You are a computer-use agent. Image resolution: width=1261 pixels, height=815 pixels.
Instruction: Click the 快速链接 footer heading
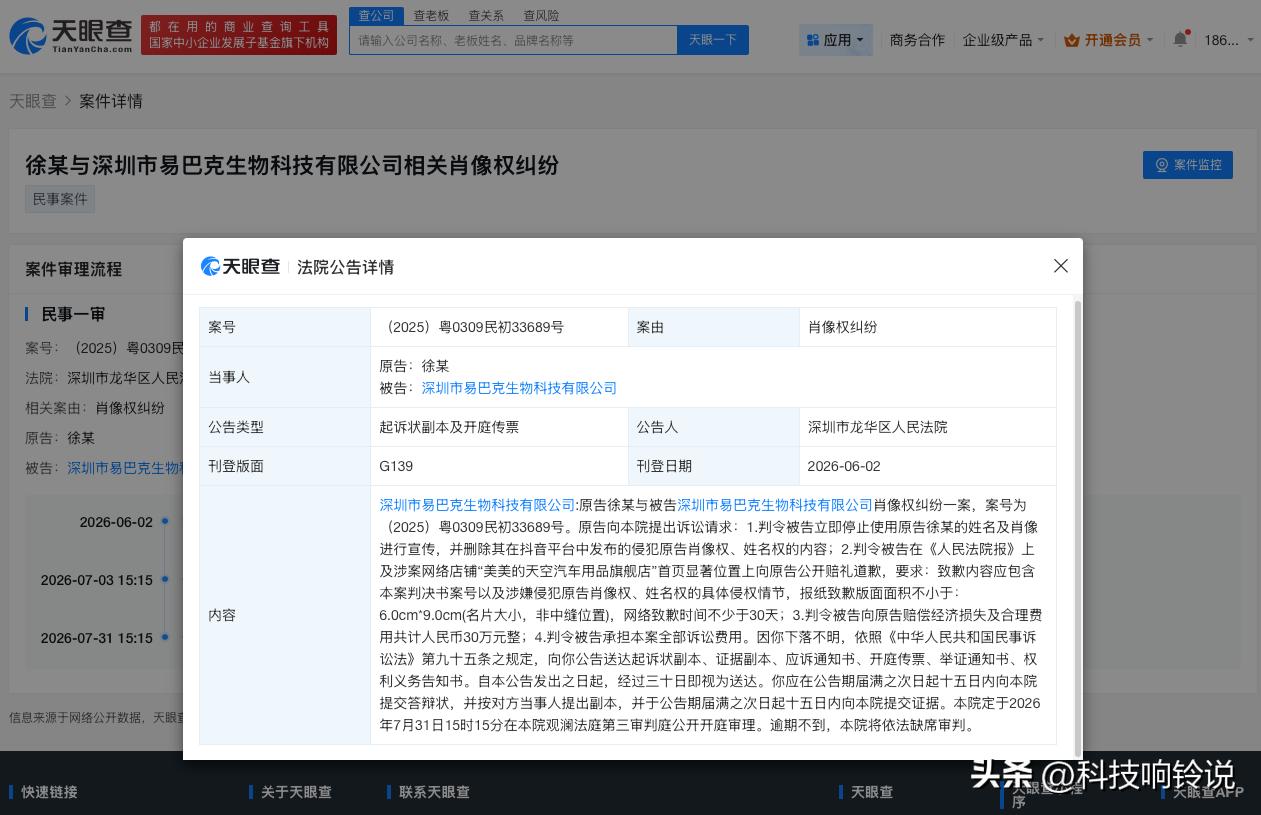pyautogui.click(x=49, y=792)
